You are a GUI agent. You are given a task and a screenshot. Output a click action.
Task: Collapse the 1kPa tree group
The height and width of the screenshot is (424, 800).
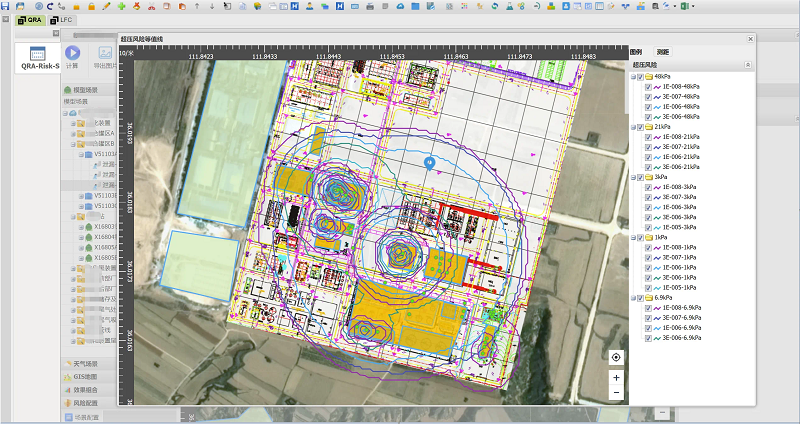[632, 237]
